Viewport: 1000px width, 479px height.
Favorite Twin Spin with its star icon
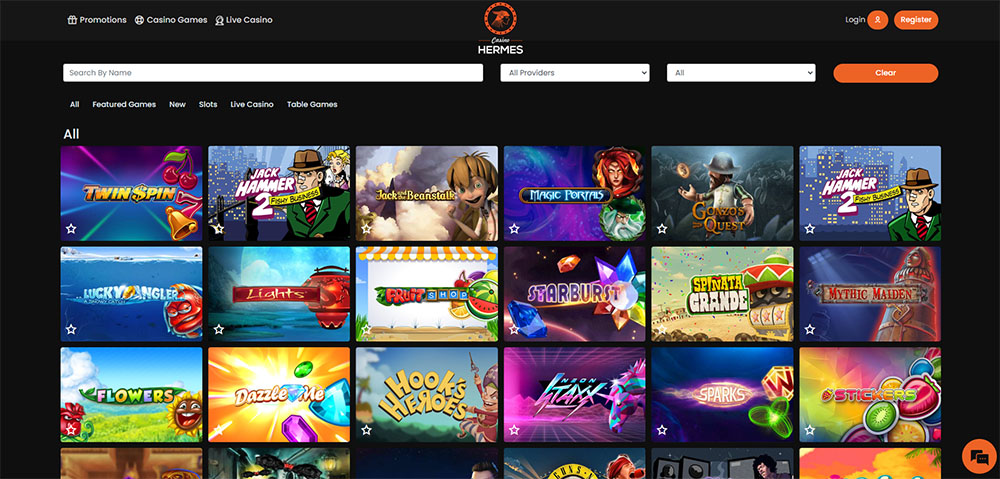(71, 228)
